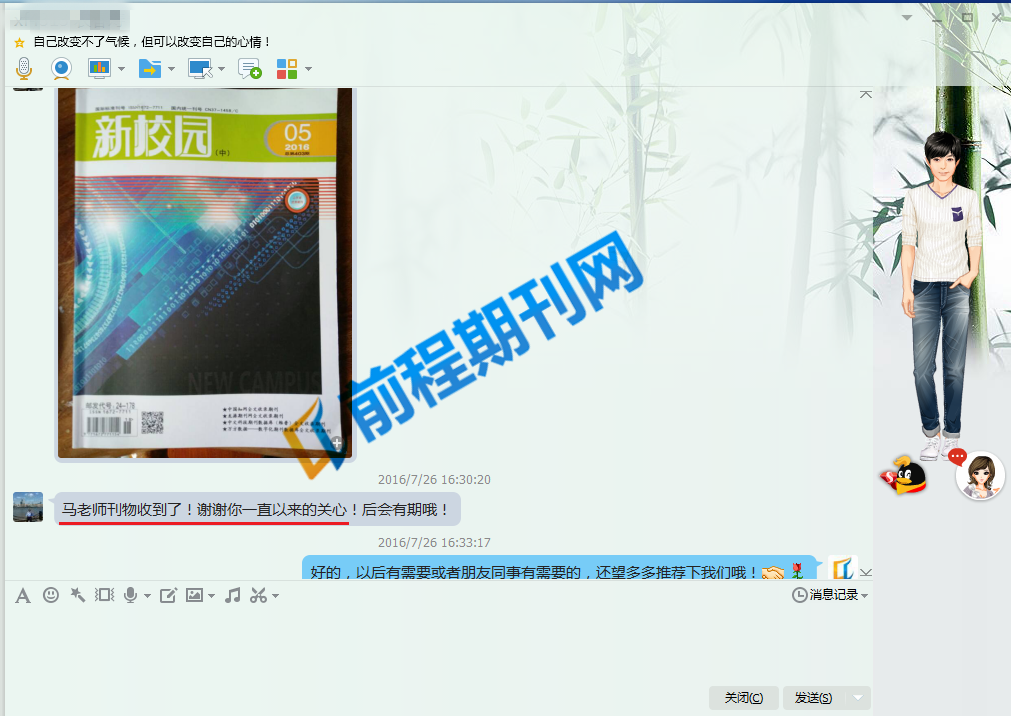1011x716 pixels.
Task: Click the voice message microphone icon
Action: point(130,595)
